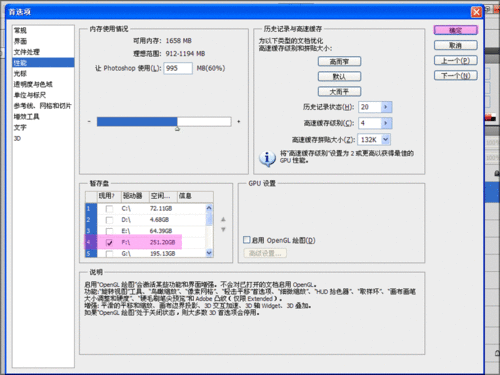Select the 4.68GB free space cell
The height and width of the screenshot is (375, 500).
click(159, 220)
